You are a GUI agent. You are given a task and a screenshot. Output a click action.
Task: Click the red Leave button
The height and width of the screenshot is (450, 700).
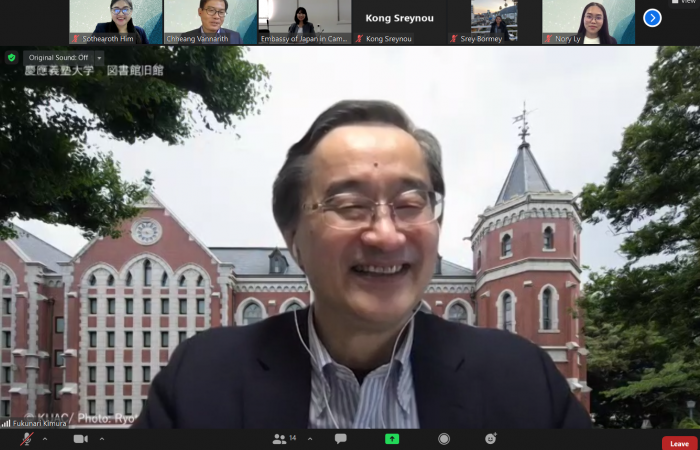[679, 443]
